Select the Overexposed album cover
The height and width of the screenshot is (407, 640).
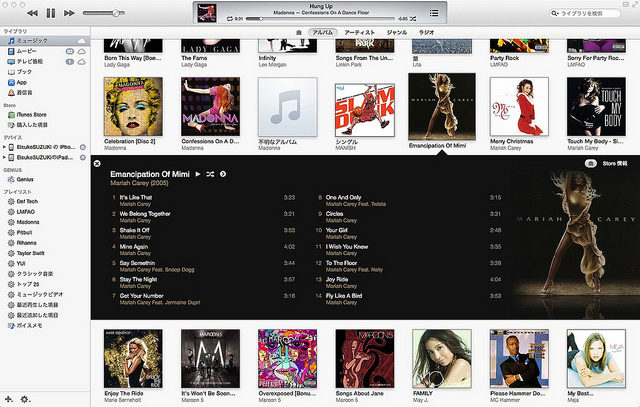tap(287, 358)
